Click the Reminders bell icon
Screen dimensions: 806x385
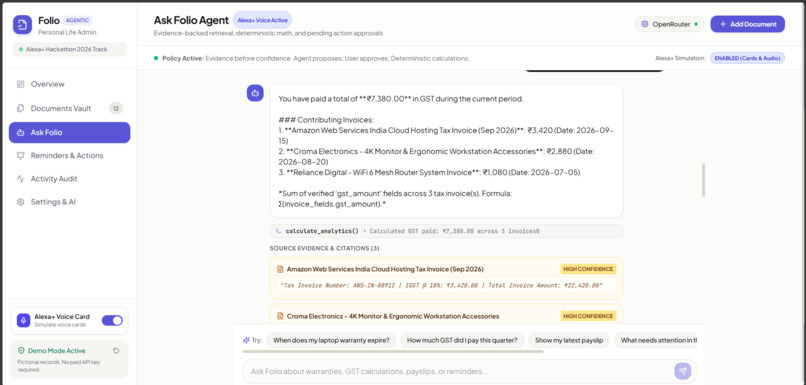coord(21,155)
